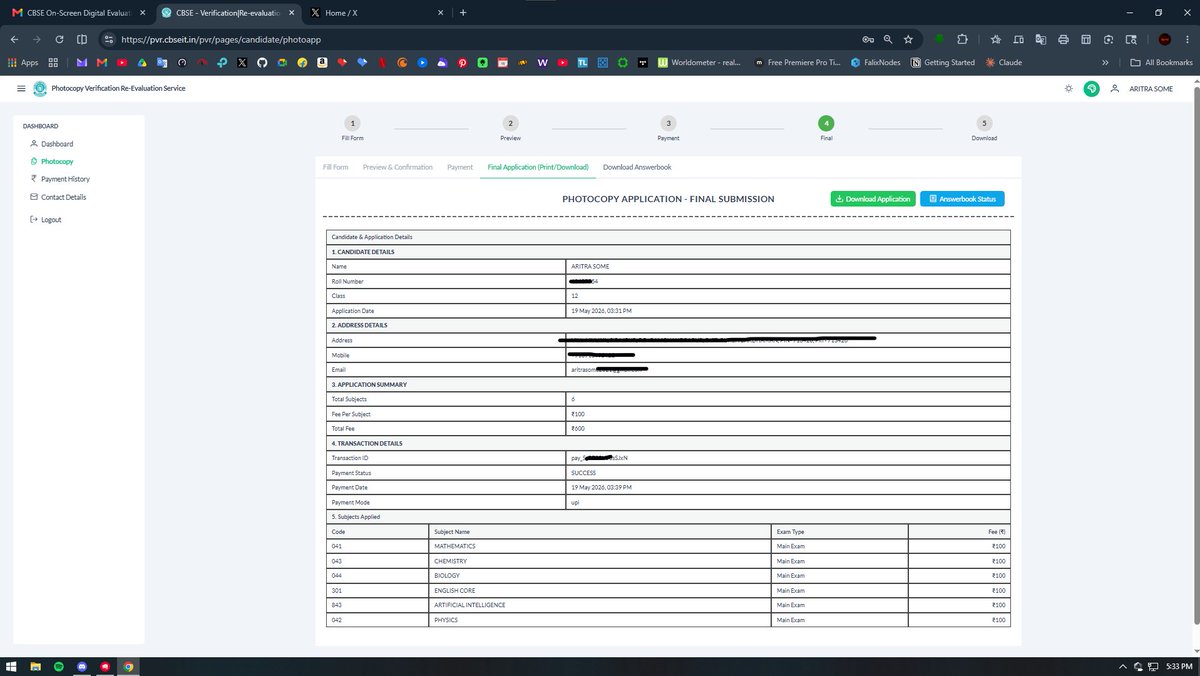Open the Apps bookmarks shortcut
This screenshot has height=676, width=1200.
[23, 62]
